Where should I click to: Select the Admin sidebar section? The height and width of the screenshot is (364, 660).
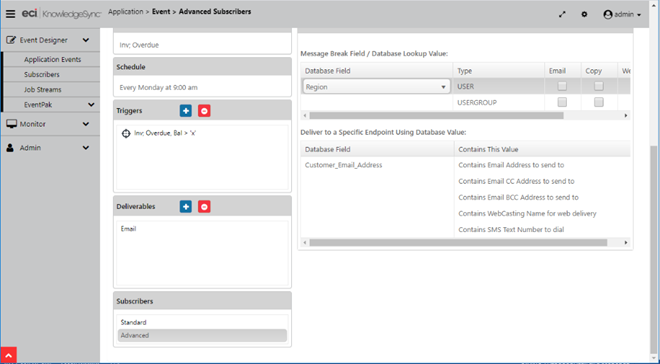click(30, 148)
